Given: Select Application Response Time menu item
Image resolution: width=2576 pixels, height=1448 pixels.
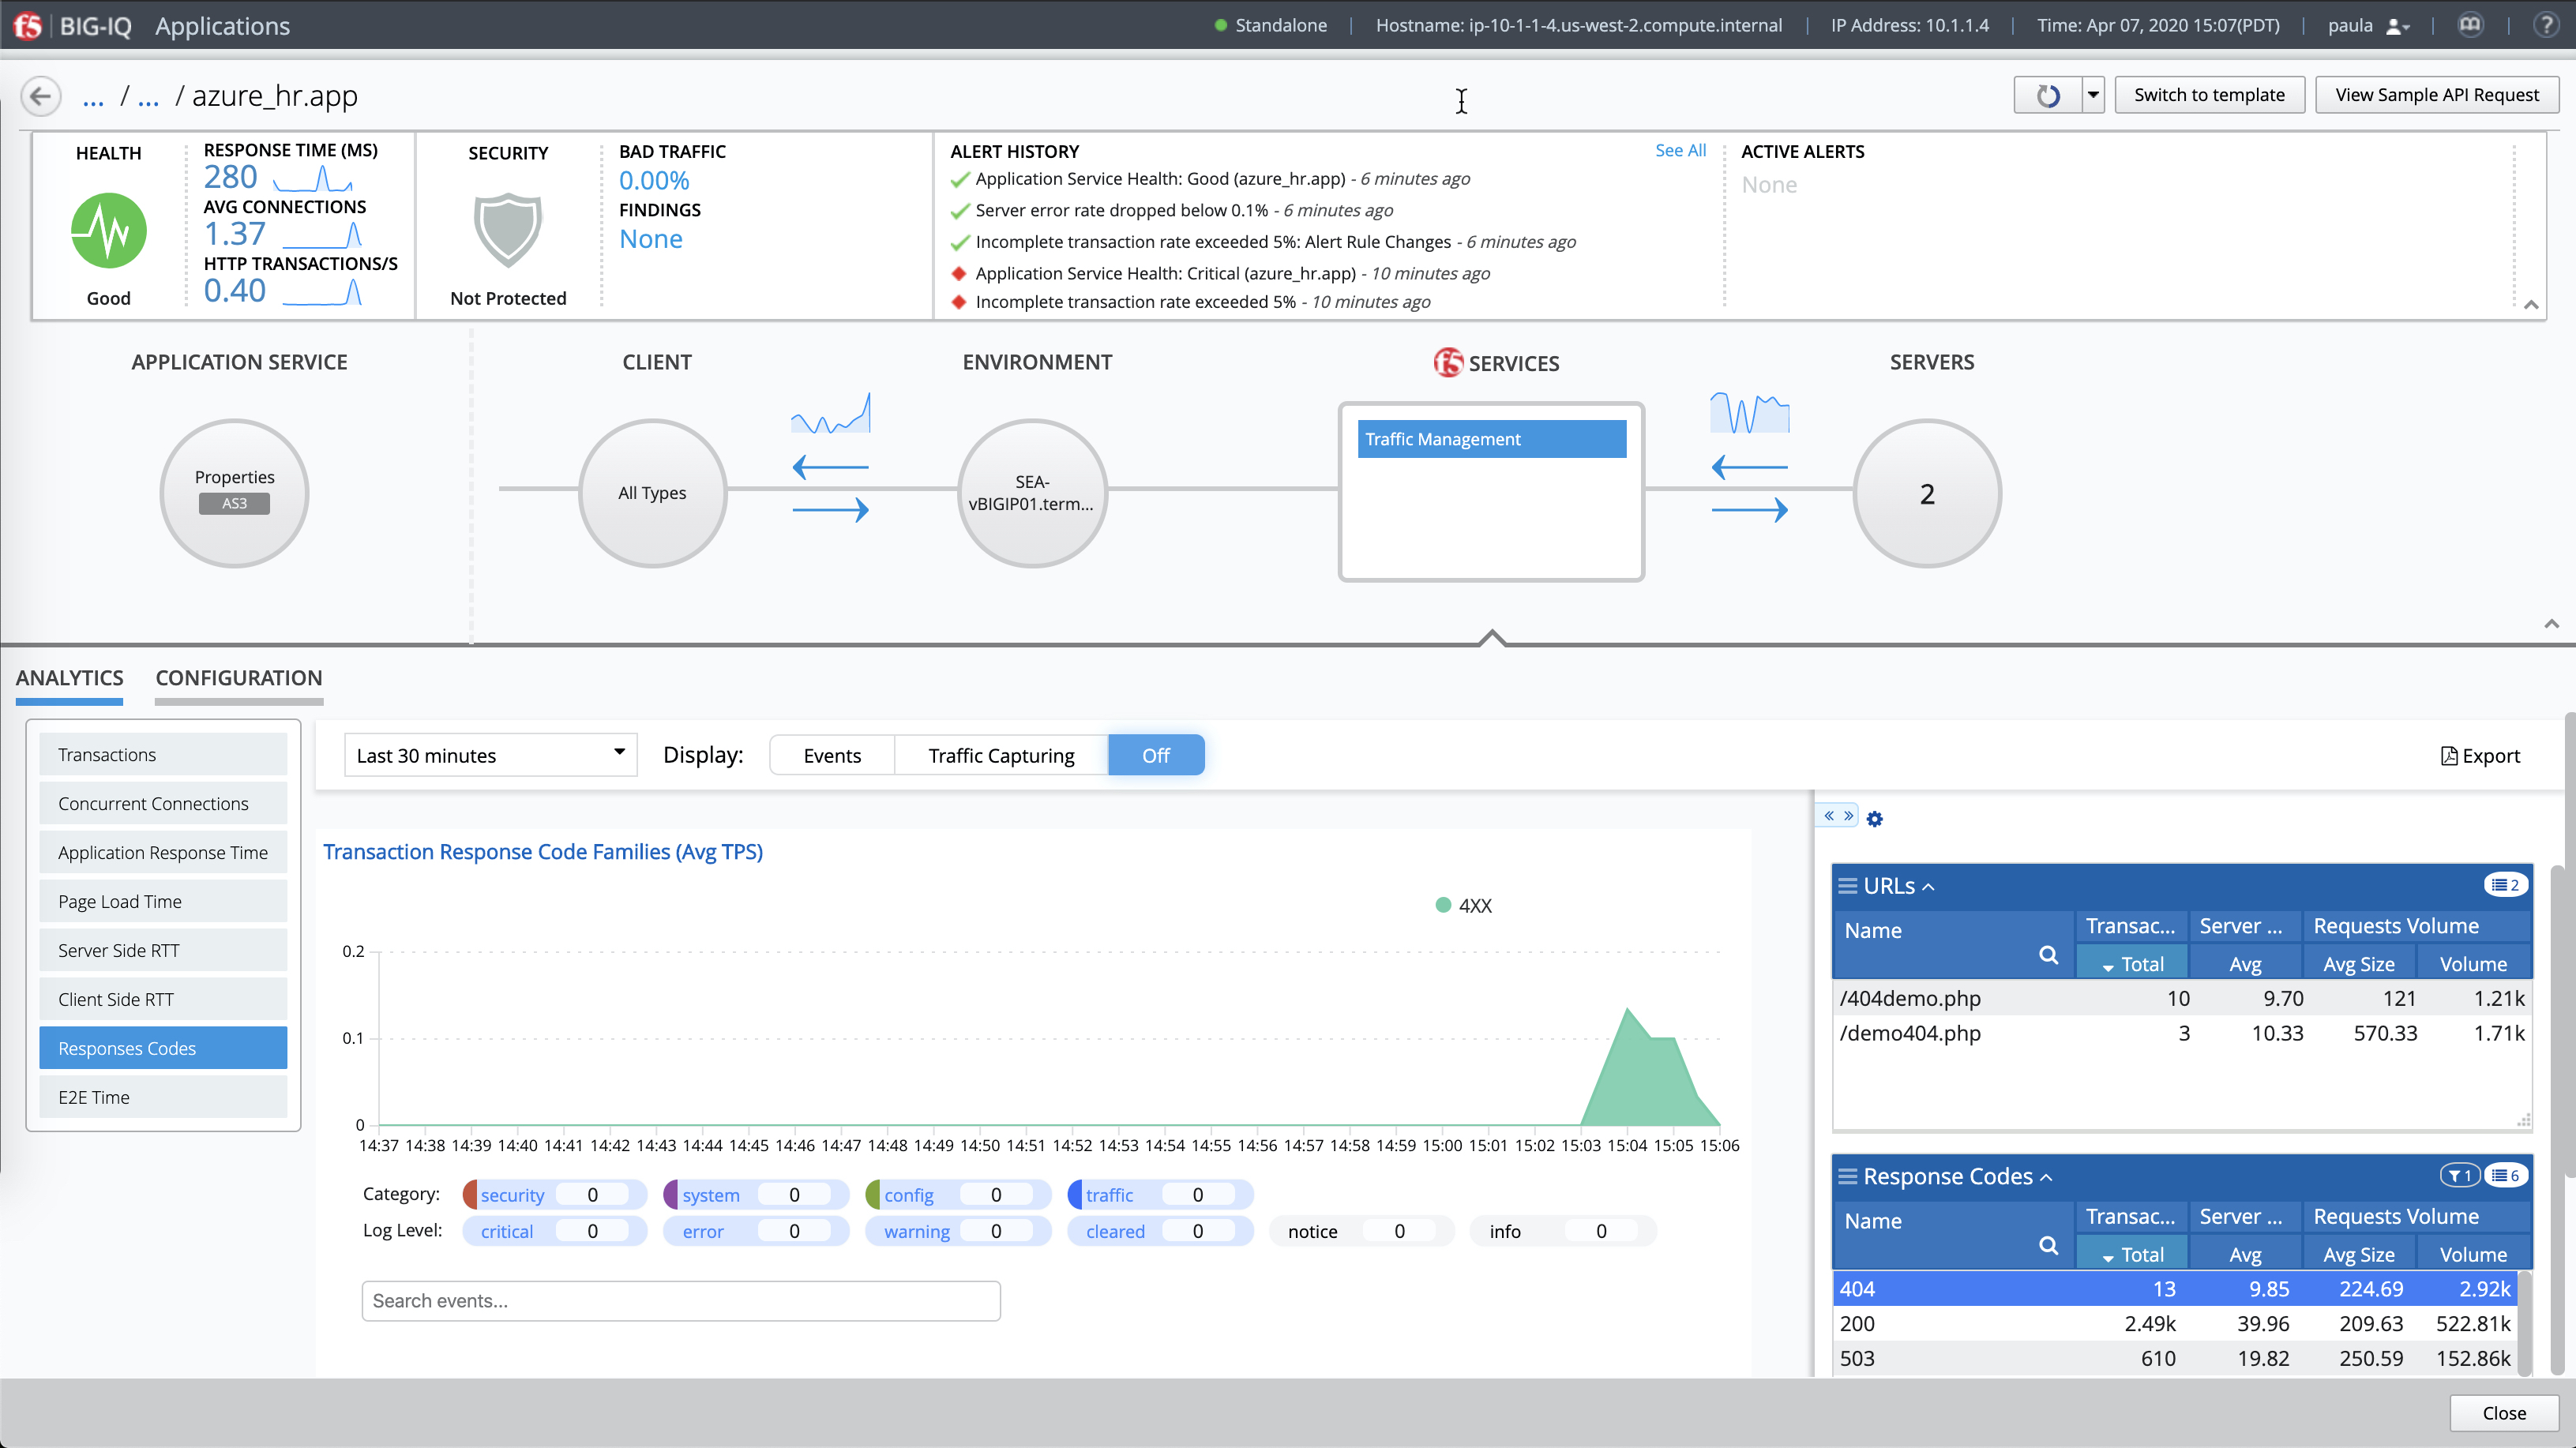Looking at the screenshot, I should [x=163, y=853].
